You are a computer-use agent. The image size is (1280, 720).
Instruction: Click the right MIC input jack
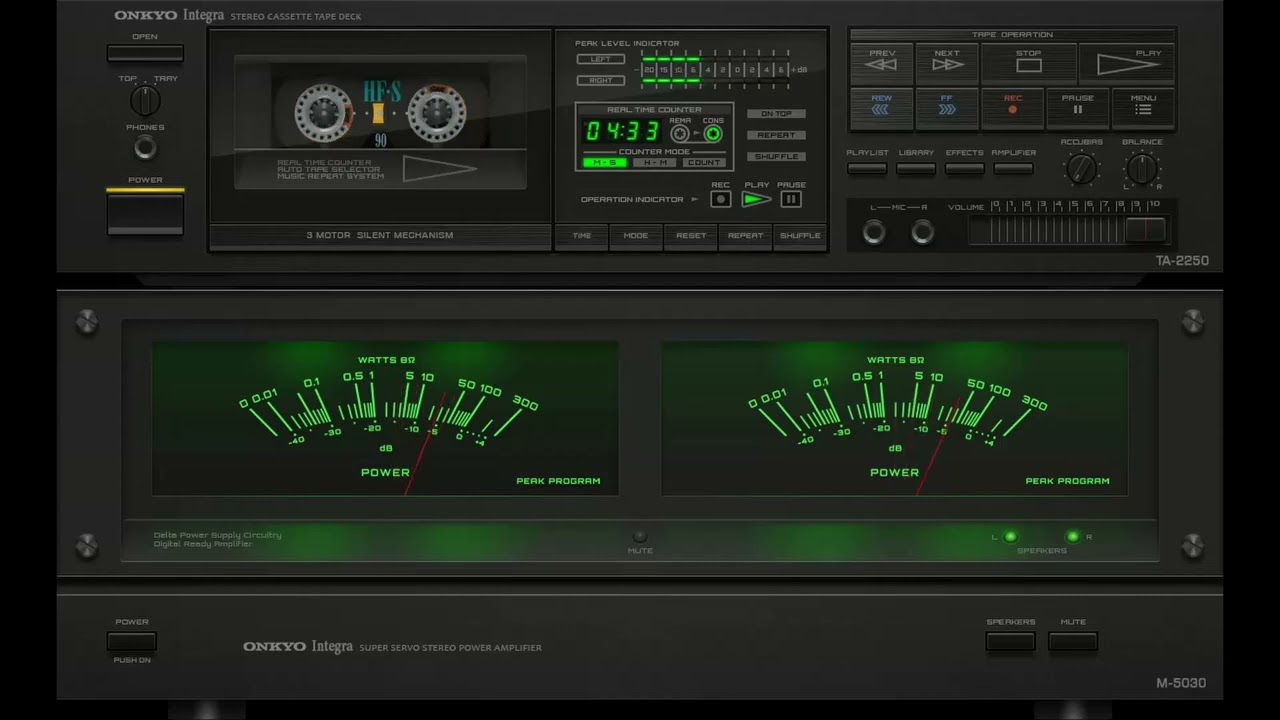[x=923, y=232]
